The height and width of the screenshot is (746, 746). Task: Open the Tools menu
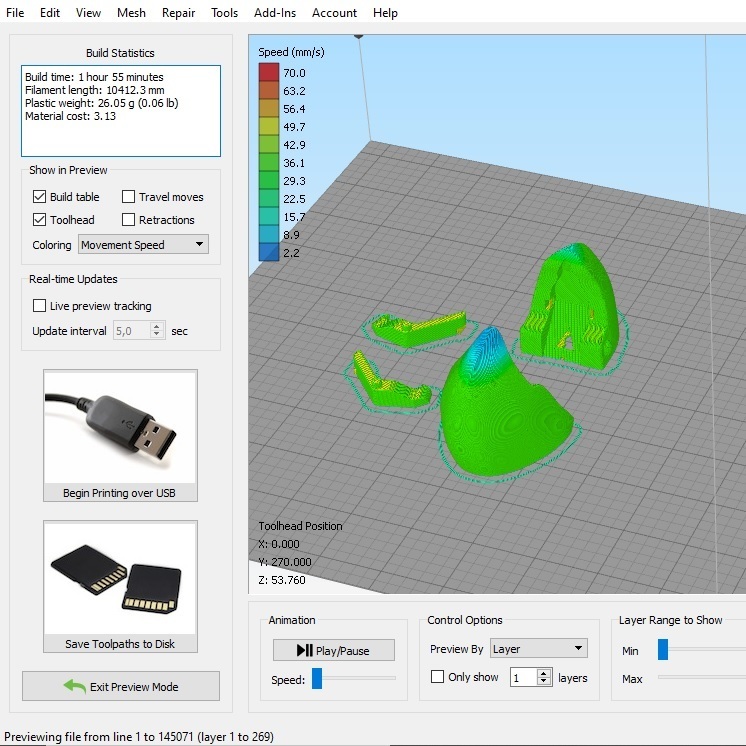(225, 13)
